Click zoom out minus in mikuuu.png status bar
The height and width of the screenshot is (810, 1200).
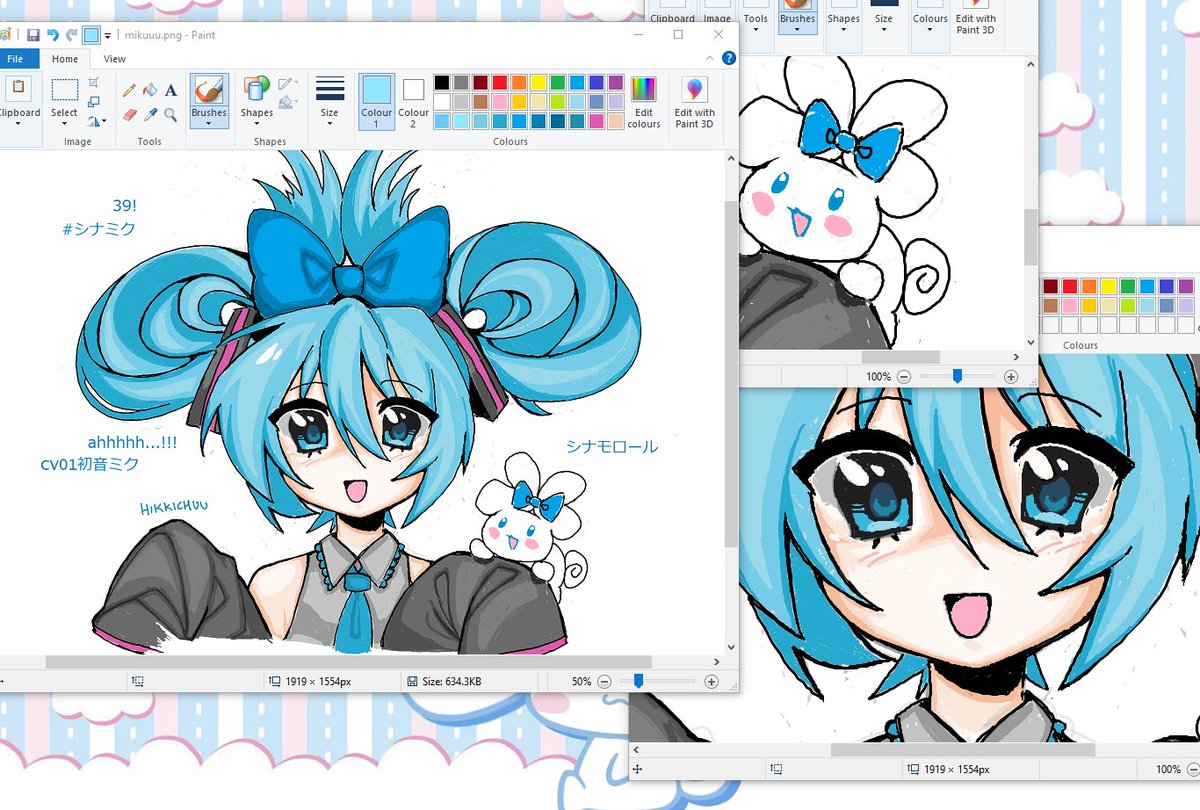click(x=604, y=681)
